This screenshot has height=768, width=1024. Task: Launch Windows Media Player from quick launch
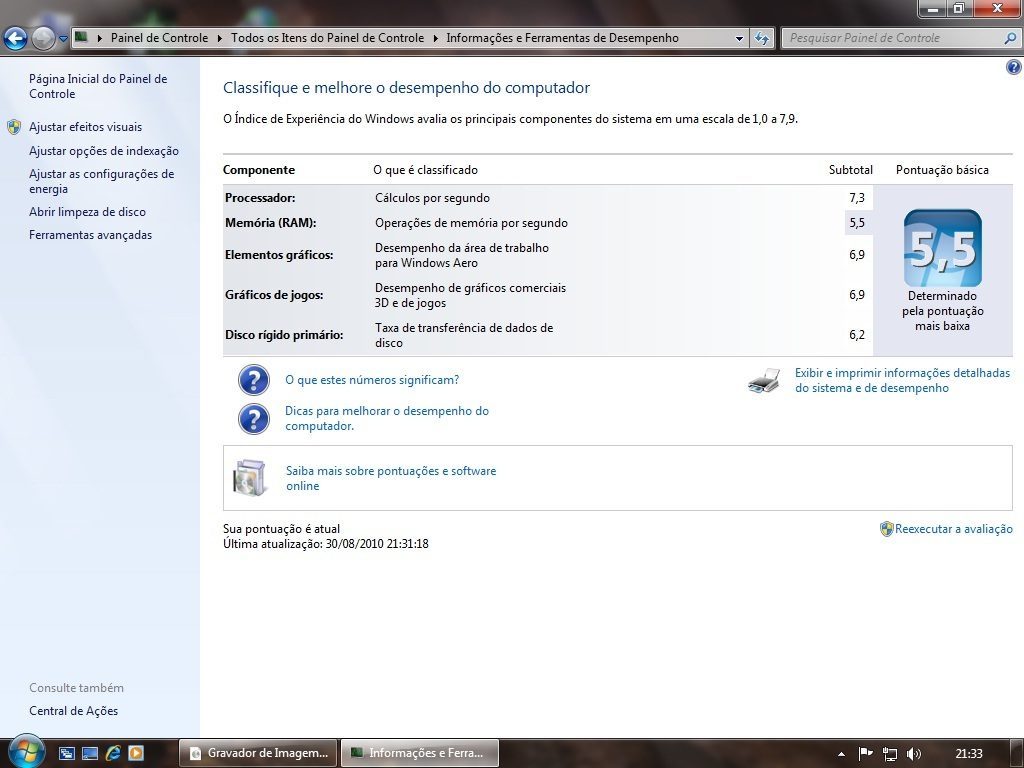[136, 753]
